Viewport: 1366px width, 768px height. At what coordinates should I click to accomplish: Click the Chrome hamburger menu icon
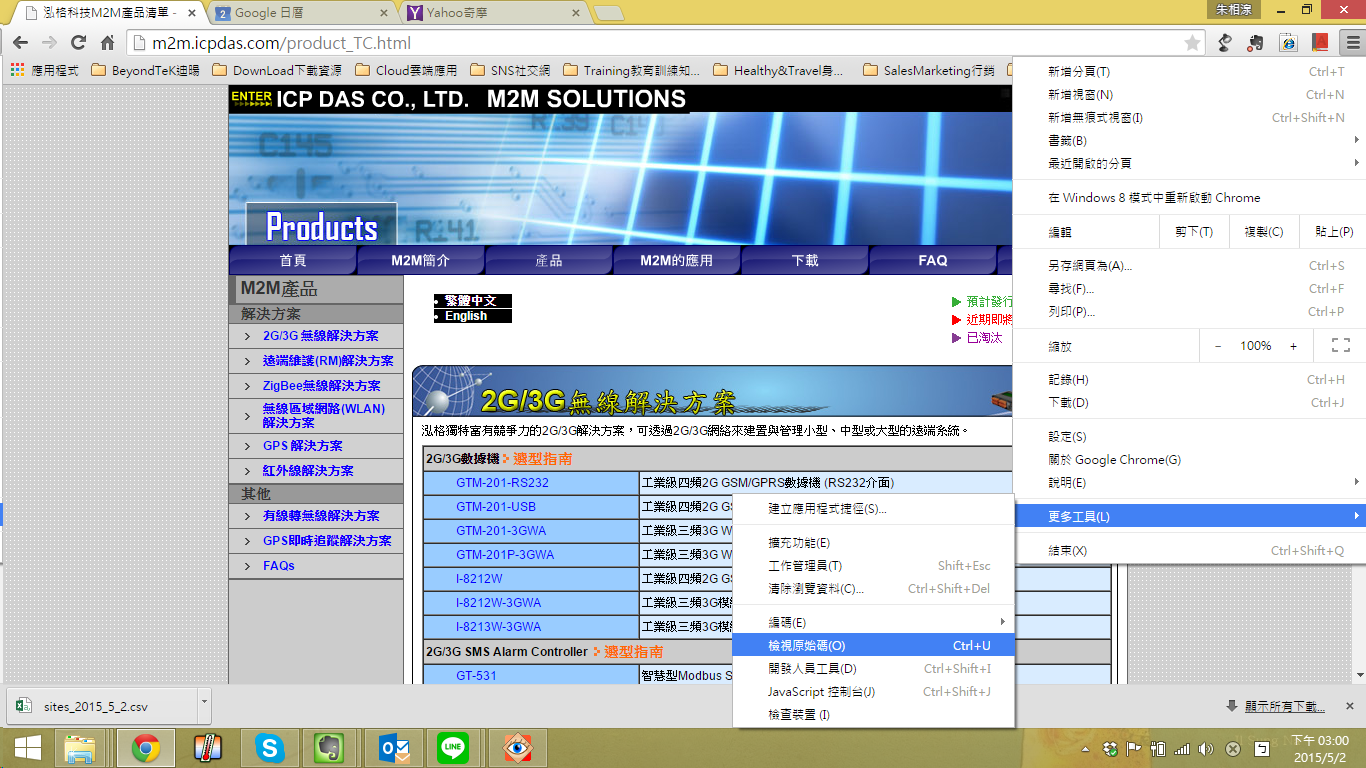pyautogui.click(x=1352, y=43)
